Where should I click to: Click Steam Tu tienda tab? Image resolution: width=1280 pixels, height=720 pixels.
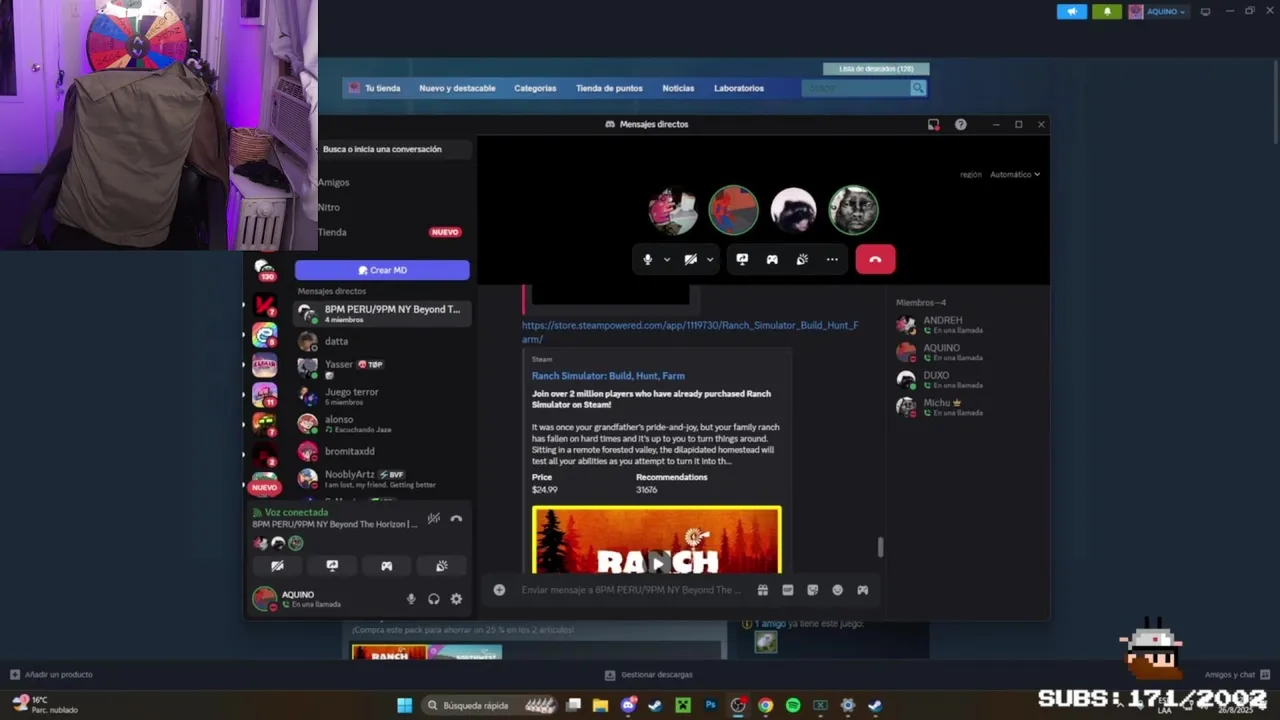tap(382, 88)
